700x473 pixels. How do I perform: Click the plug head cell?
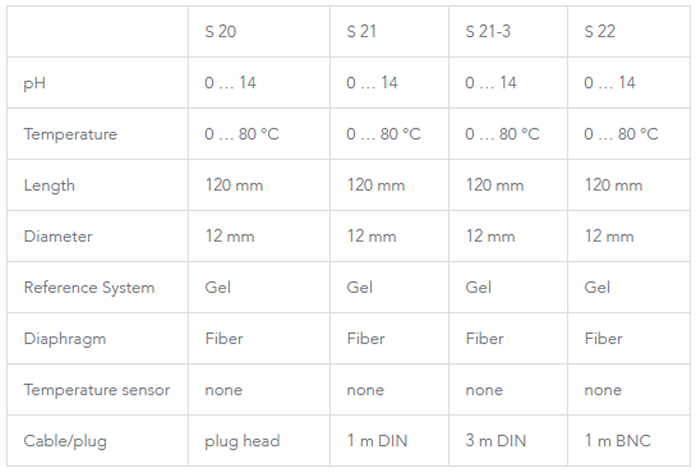coord(241,440)
